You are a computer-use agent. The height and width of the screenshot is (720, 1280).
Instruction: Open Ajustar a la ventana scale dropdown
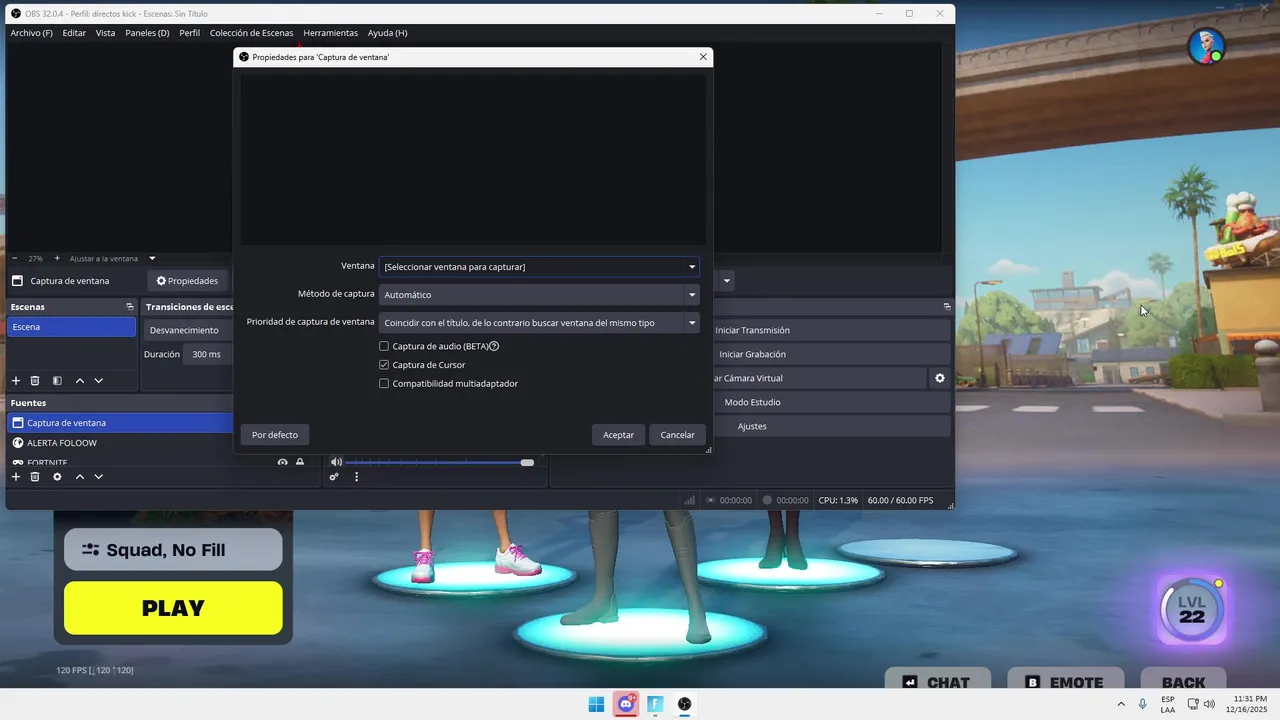click(x=112, y=258)
